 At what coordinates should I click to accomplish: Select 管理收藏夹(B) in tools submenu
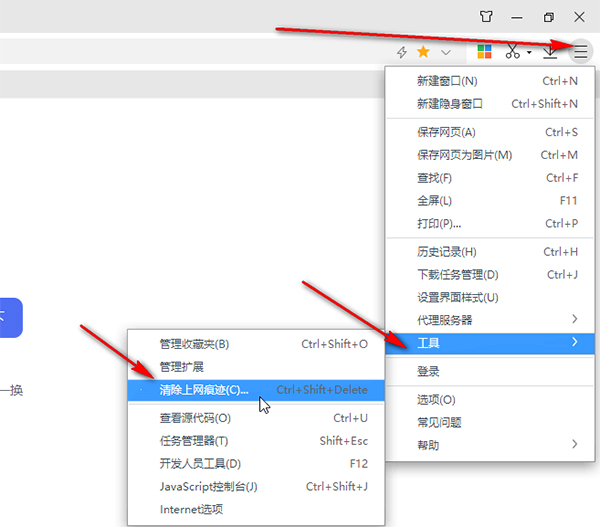[x=256, y=344]
